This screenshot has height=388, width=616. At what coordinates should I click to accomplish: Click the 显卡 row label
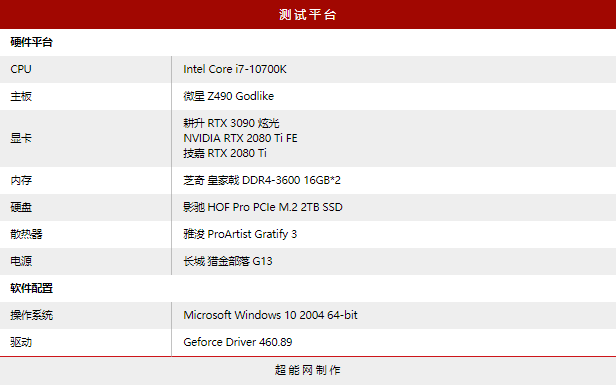[x=21, y=138]
